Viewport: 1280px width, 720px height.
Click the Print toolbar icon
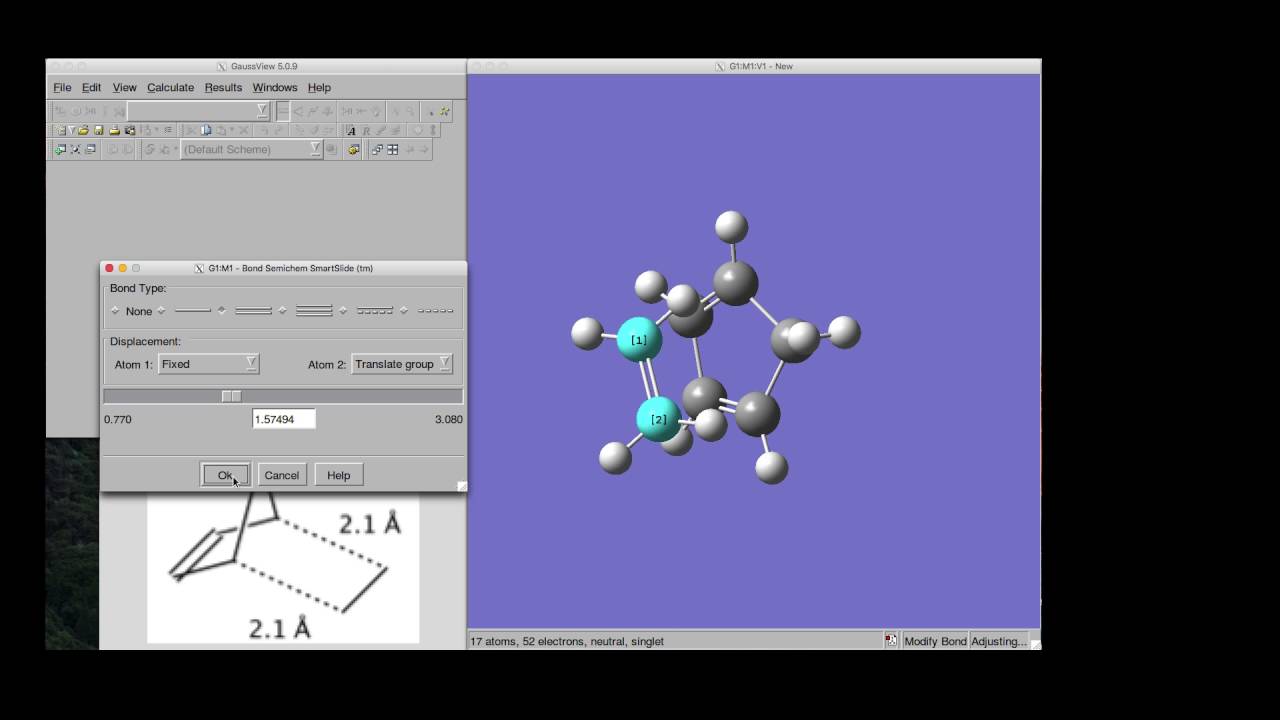(x=114, y=130)
